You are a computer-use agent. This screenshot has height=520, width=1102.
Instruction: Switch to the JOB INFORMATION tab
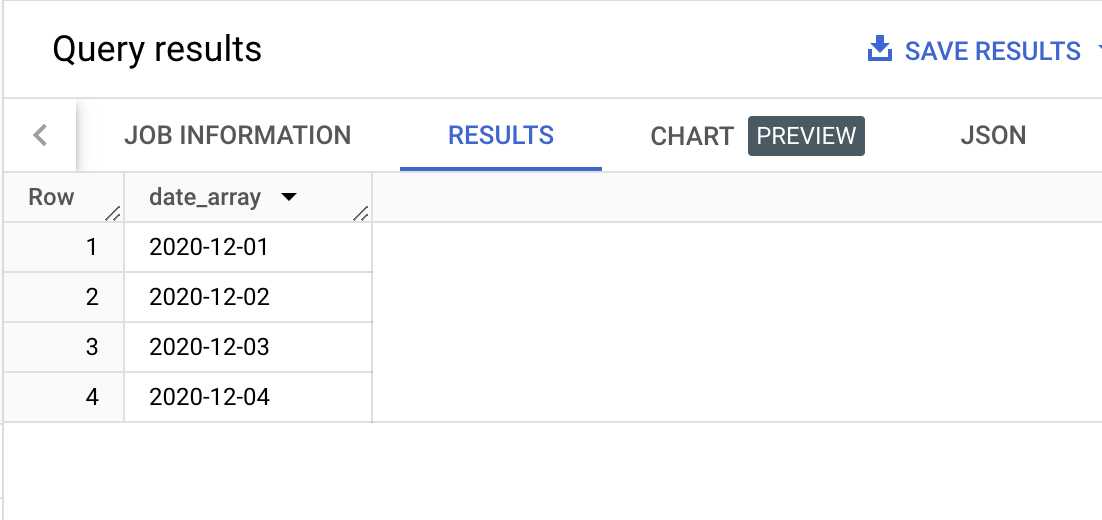(x=238, y=135)
